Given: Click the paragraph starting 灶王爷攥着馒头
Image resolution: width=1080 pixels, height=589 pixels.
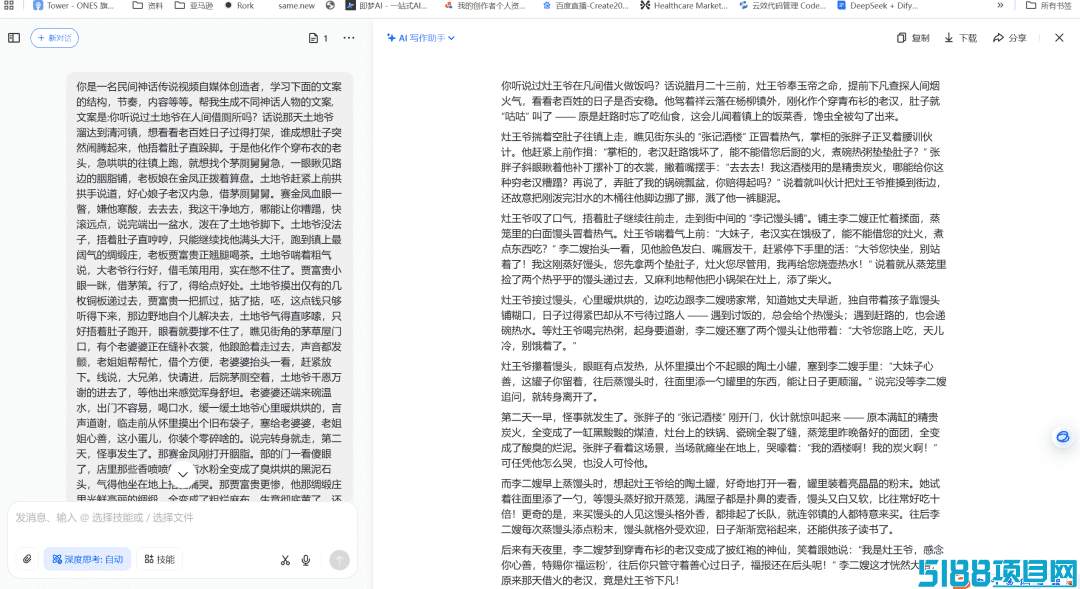Looking at the screenshot, I should coord(723,382).
